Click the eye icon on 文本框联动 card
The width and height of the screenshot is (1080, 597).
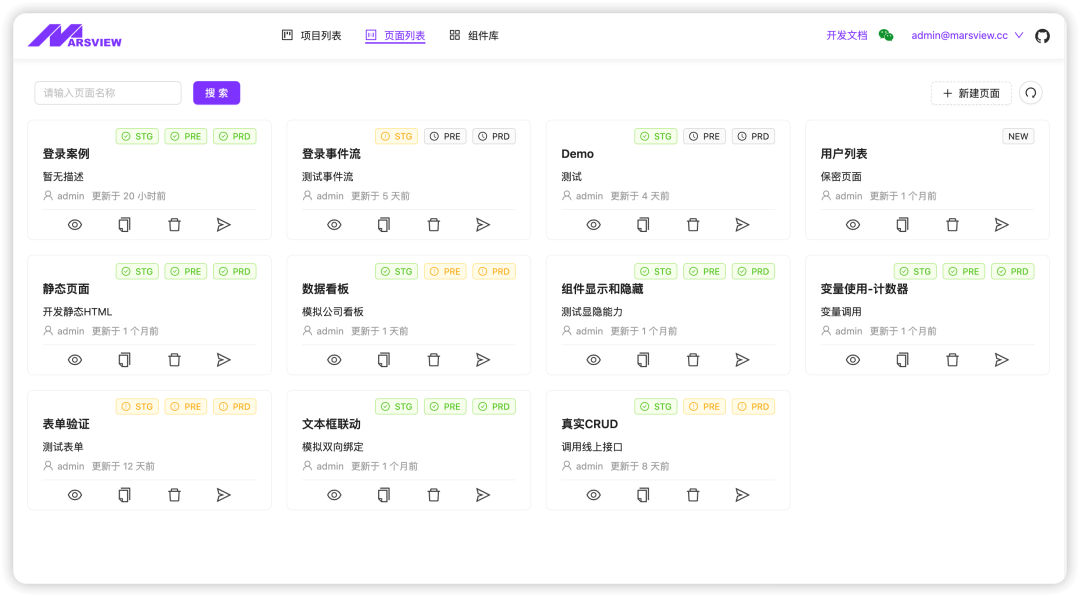[x=334, y=495]
